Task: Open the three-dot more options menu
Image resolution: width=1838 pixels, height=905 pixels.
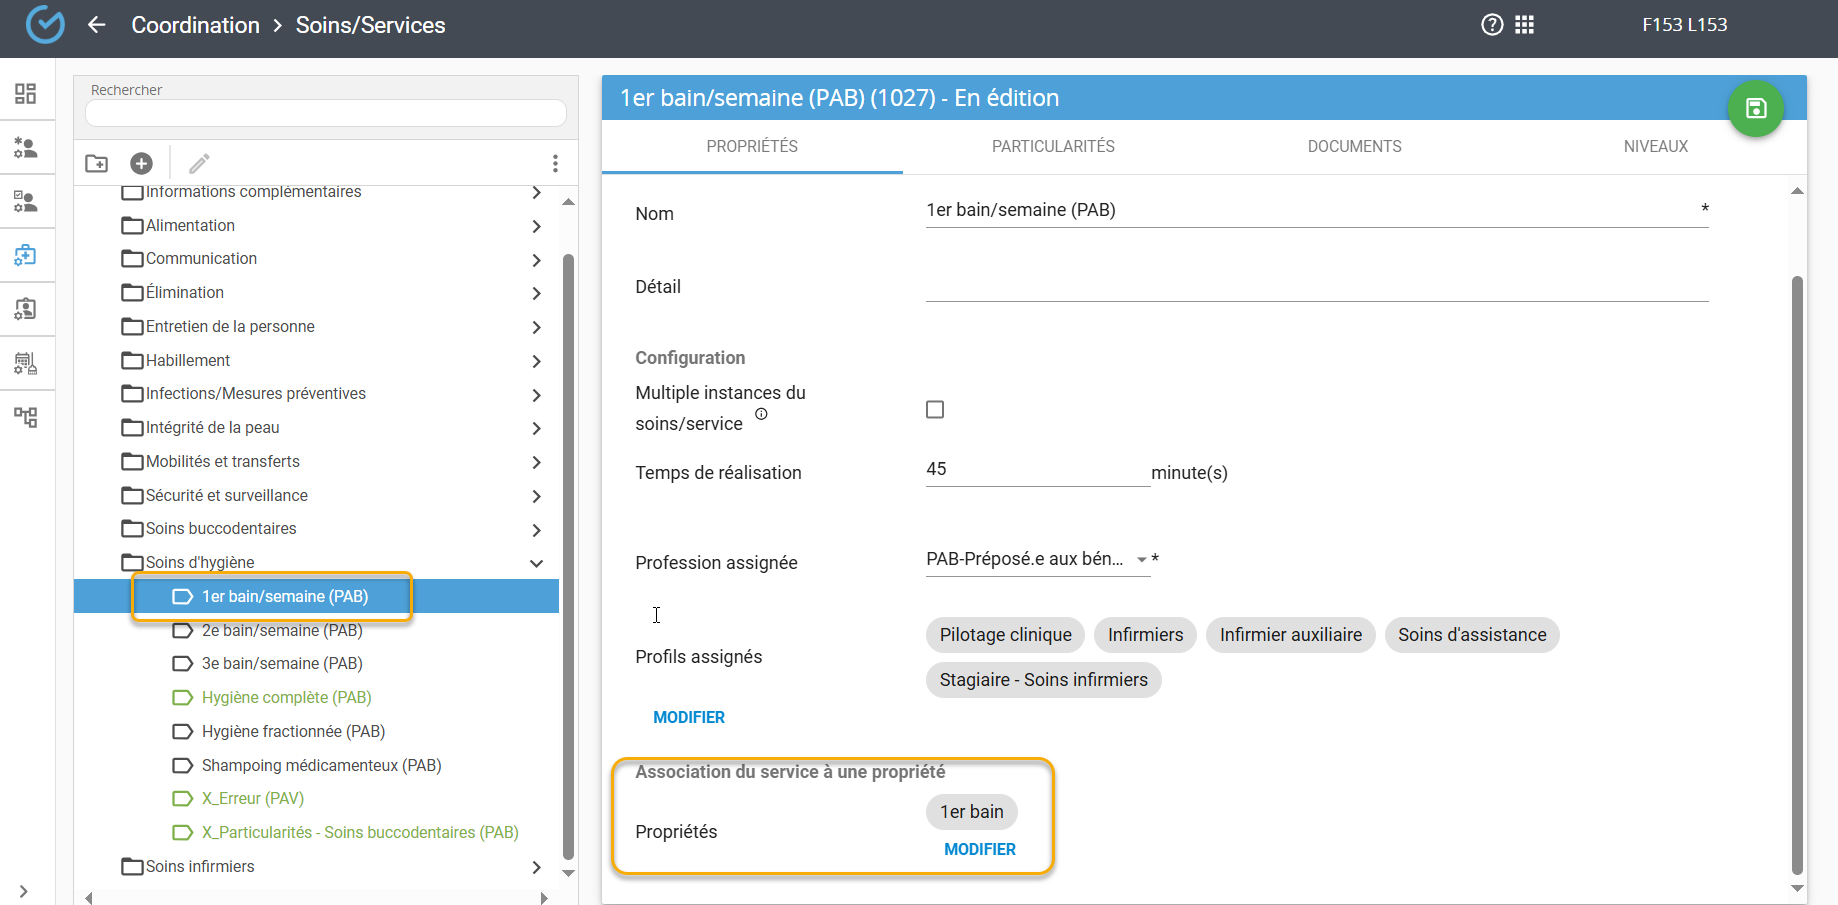Action: (555, 163)
